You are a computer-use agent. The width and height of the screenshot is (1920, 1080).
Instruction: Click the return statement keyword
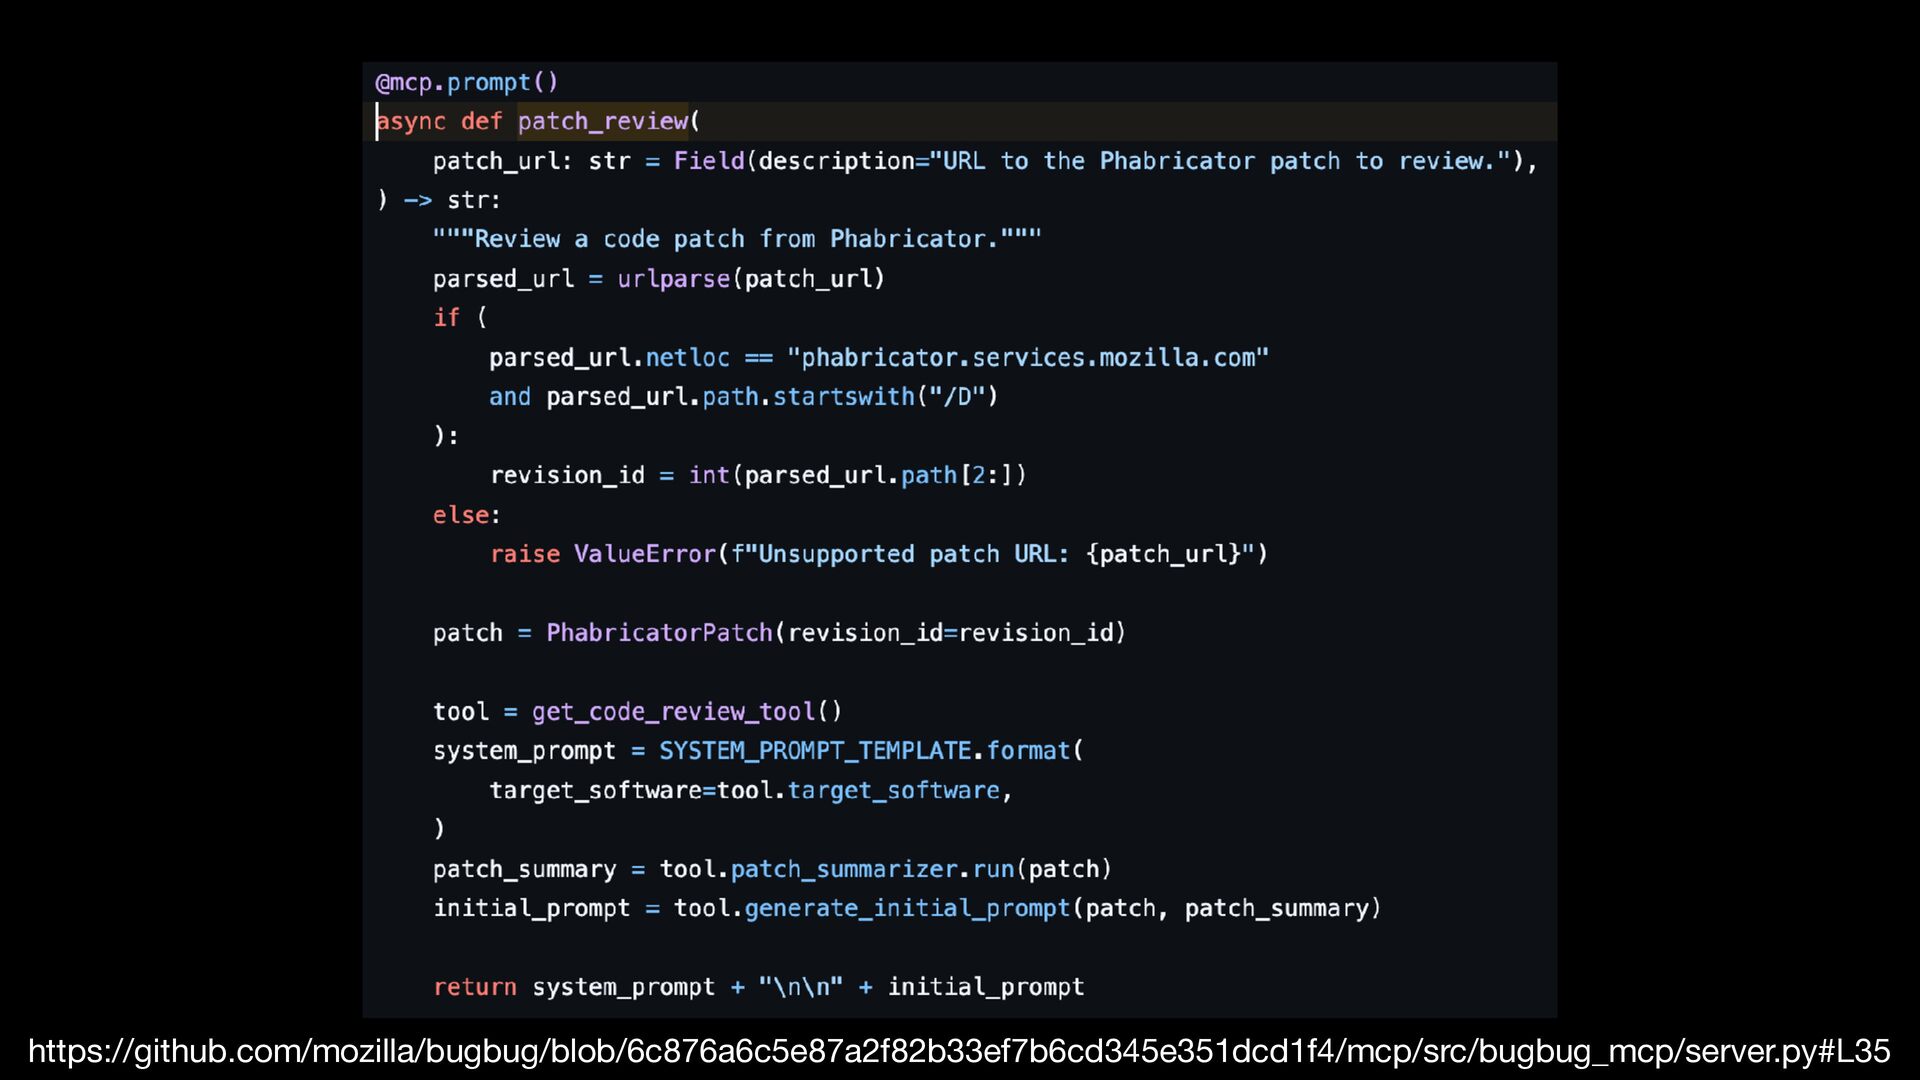[x=475, y=987]
